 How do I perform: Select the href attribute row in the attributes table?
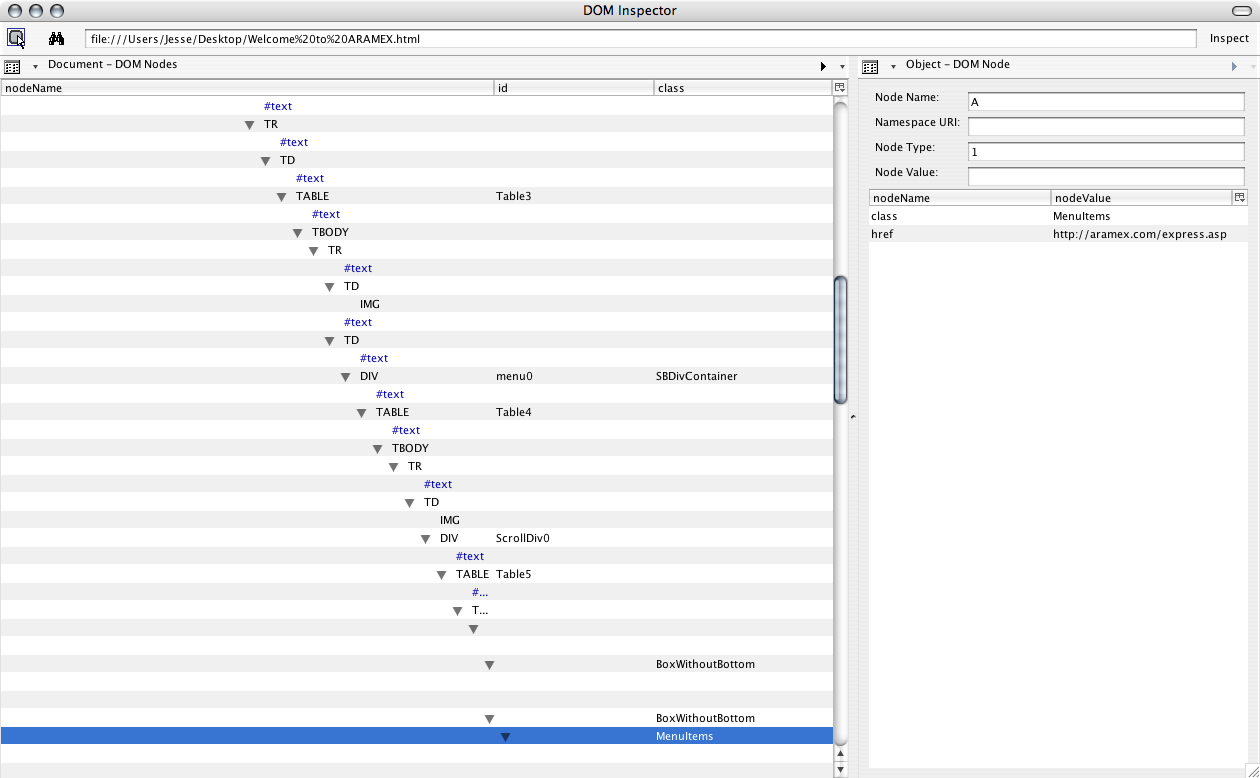(1058, 234)
